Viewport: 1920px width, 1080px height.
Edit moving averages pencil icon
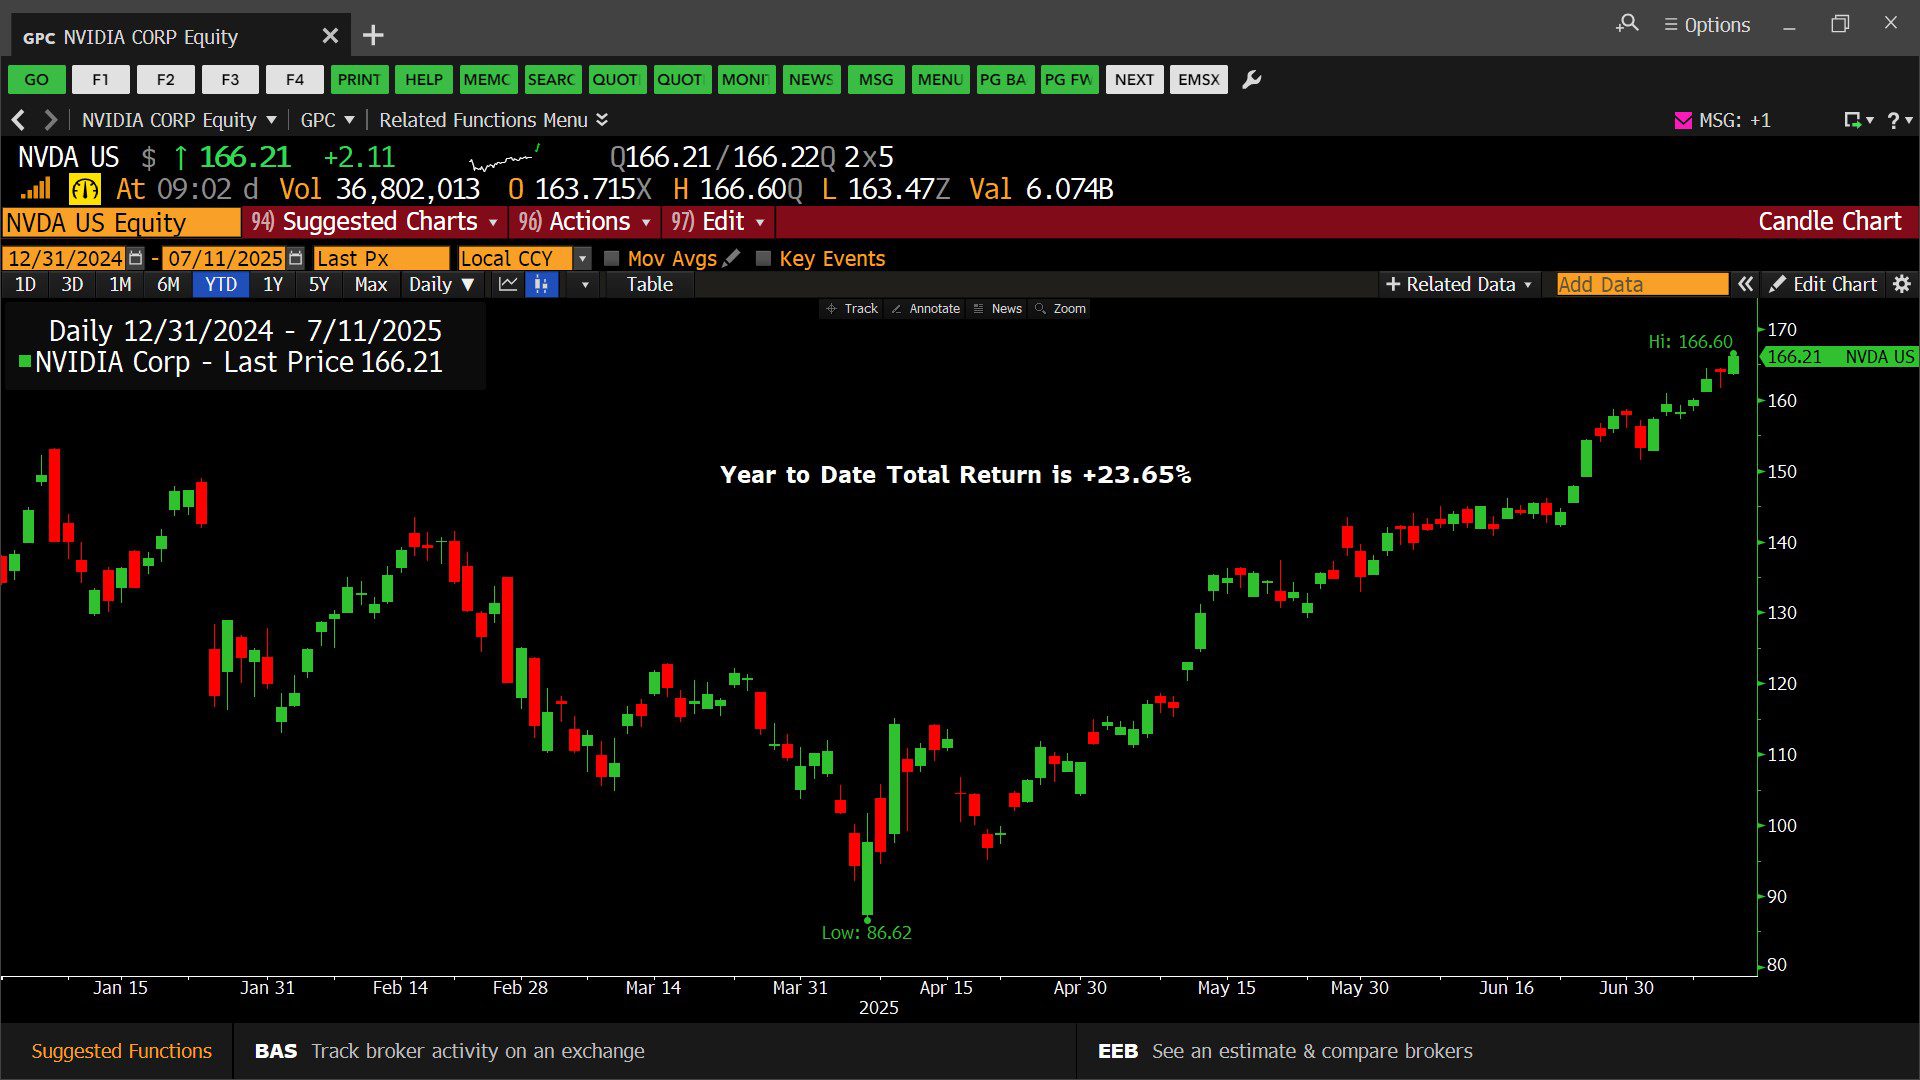tap(732, 258)
